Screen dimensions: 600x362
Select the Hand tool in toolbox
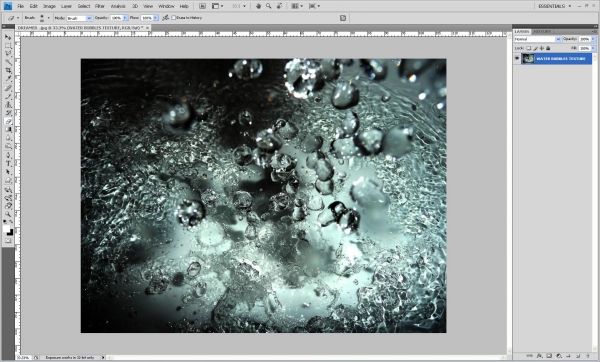point(8,206)
